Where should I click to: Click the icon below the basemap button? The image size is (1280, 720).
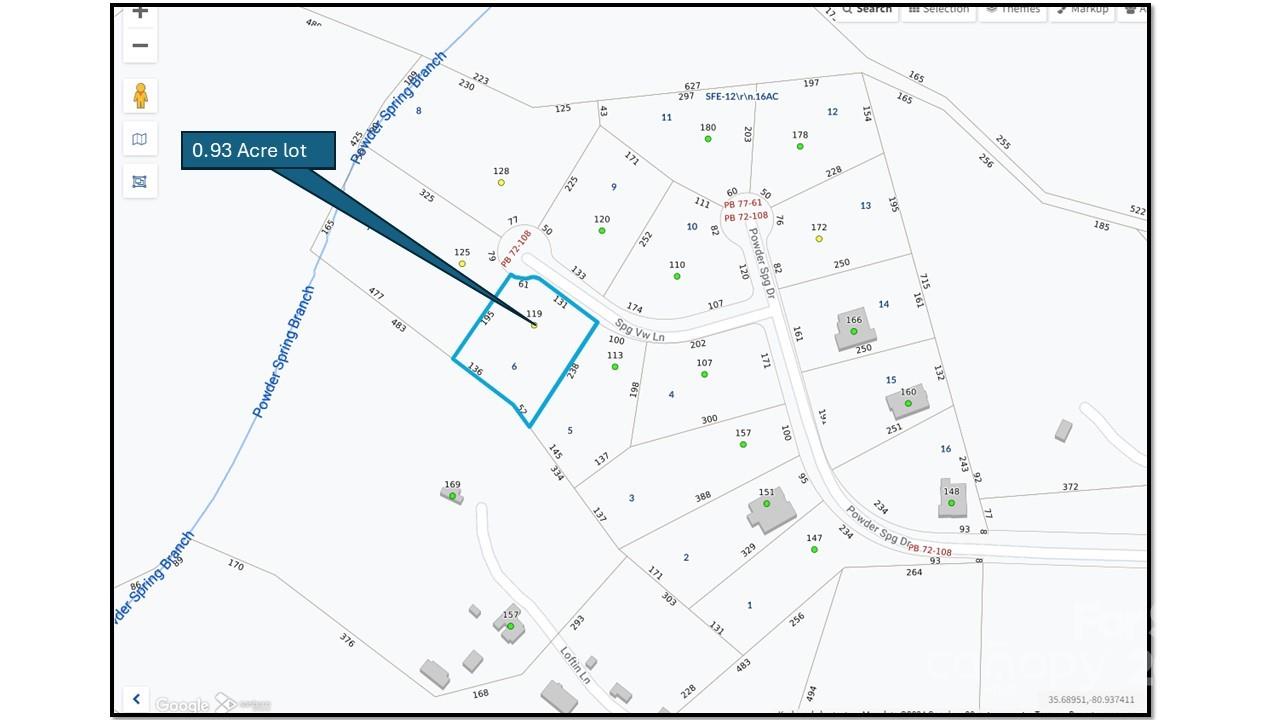[x=140, y=181]
